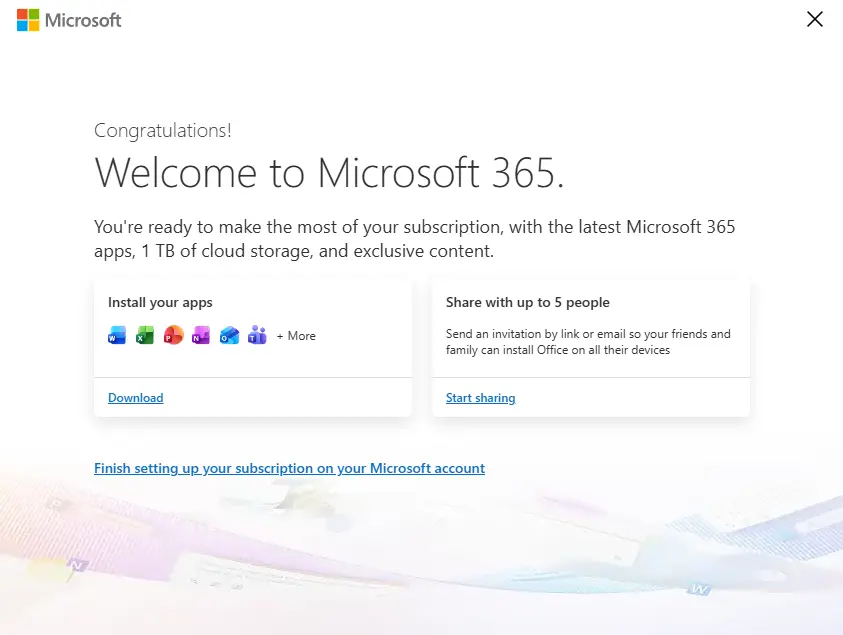Click the "Congratulations!" text

pyautogui.click(x=162, y=131)
